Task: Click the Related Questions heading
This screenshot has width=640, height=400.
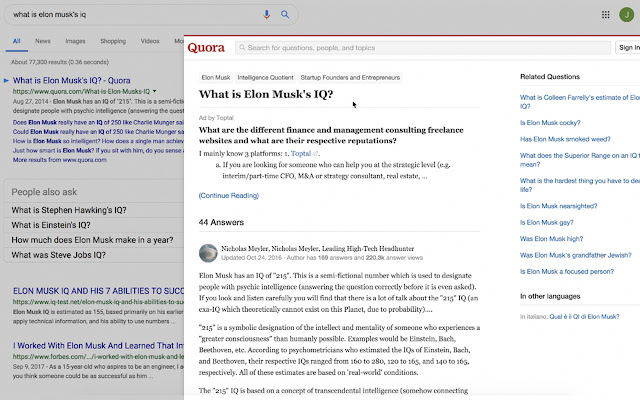Action: [550, 76]
